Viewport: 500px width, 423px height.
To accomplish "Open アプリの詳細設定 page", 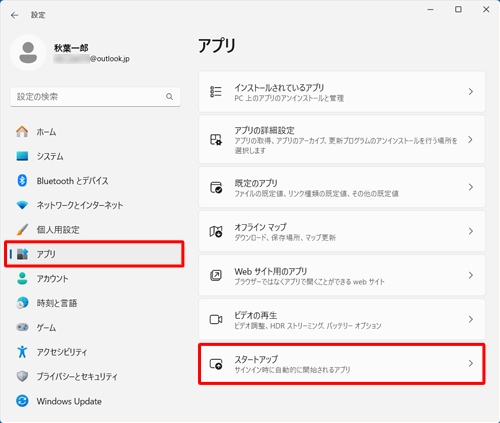I will [342, 140].
